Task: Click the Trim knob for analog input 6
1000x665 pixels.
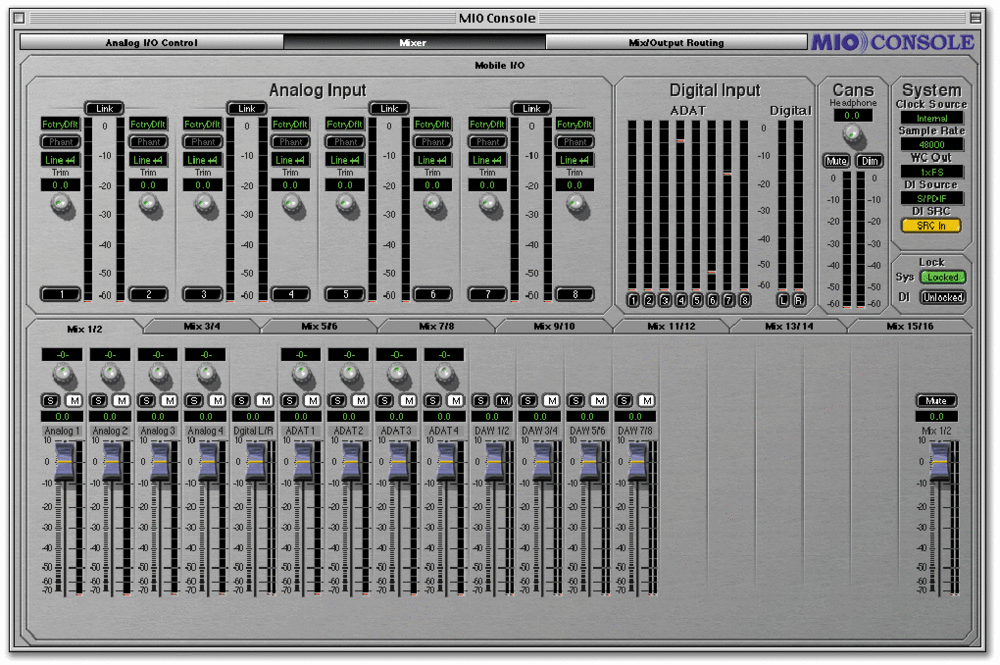Action: point(432,204)
